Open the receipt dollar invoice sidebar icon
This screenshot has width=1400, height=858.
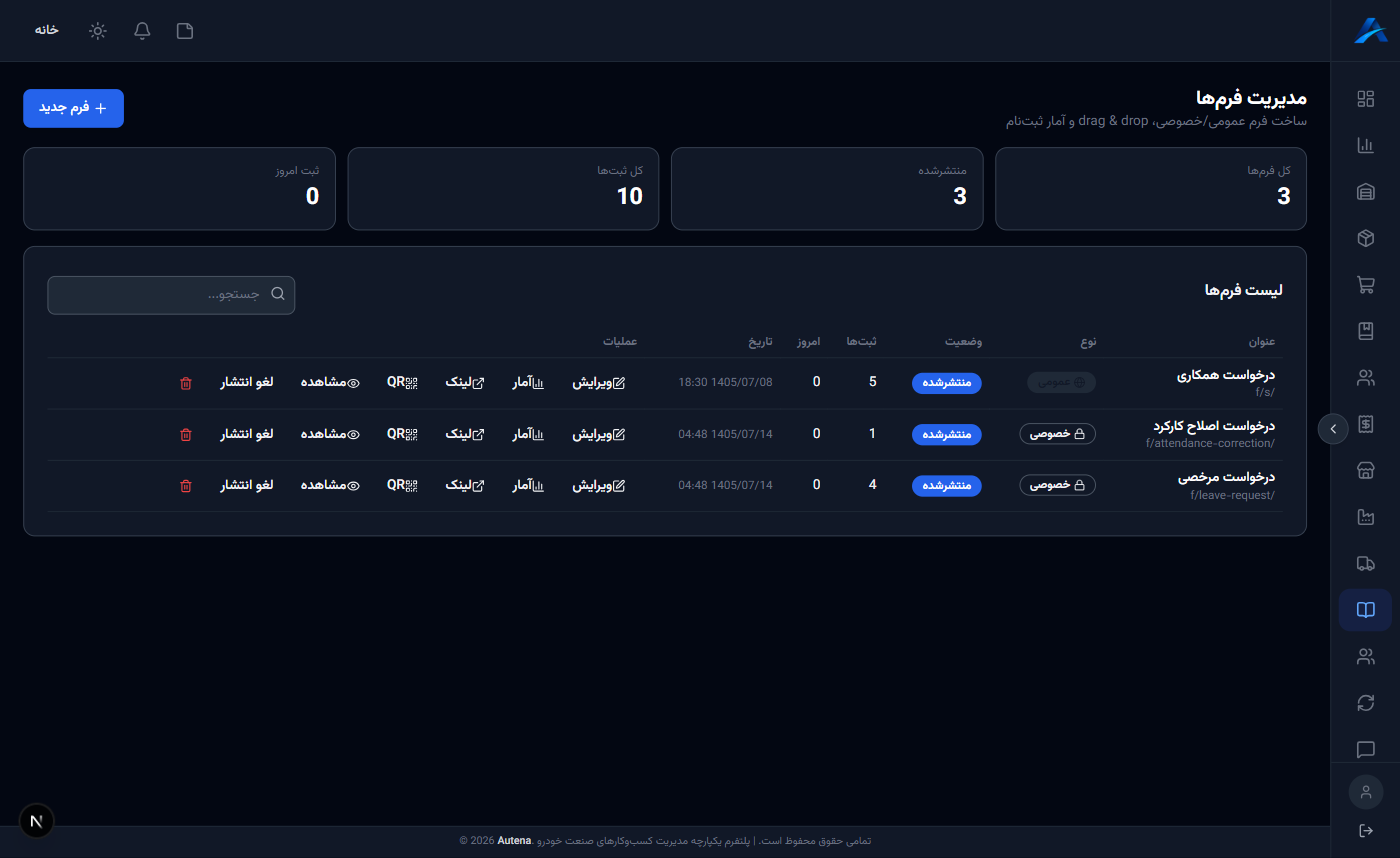(1365, 424)
